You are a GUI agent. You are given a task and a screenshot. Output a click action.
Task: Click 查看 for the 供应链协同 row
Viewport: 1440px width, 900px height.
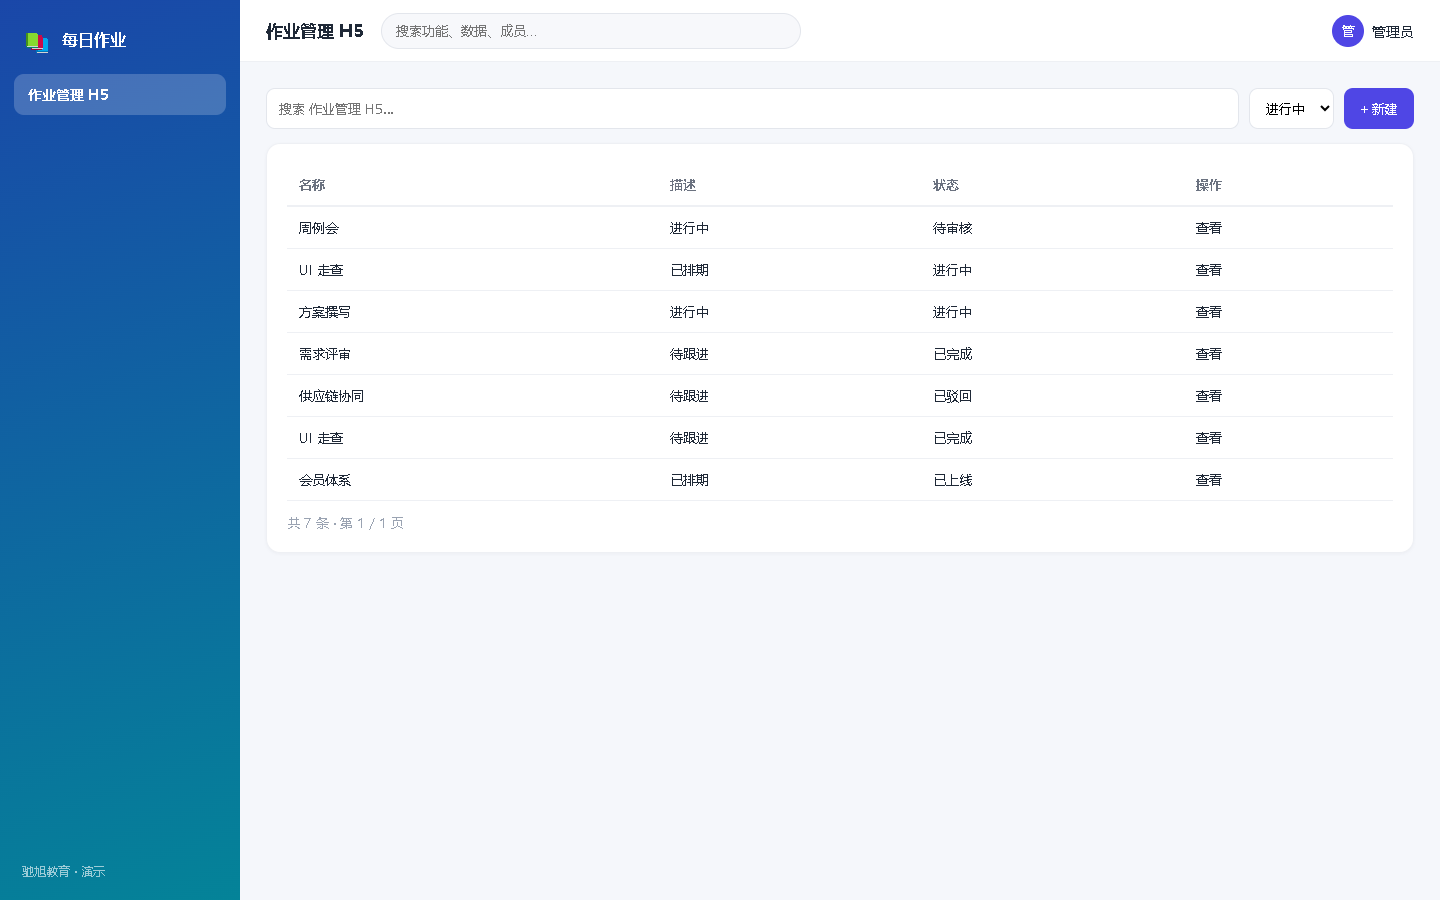pos(1209,396)
